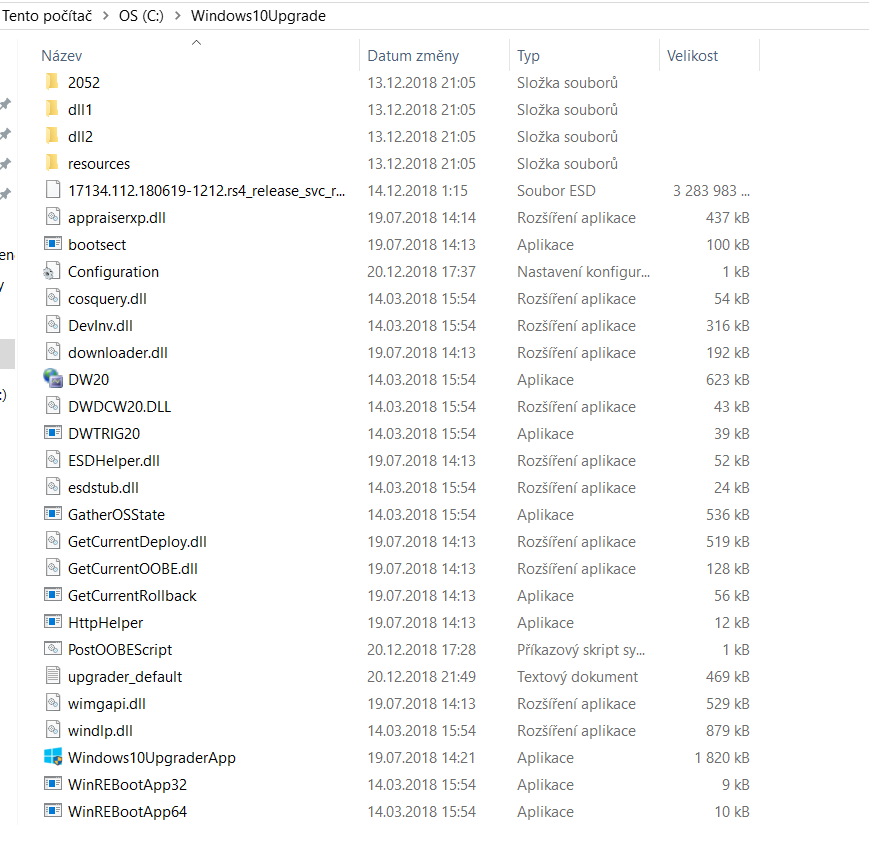Select the WinREBootApp32 icon

click(53, 784)
